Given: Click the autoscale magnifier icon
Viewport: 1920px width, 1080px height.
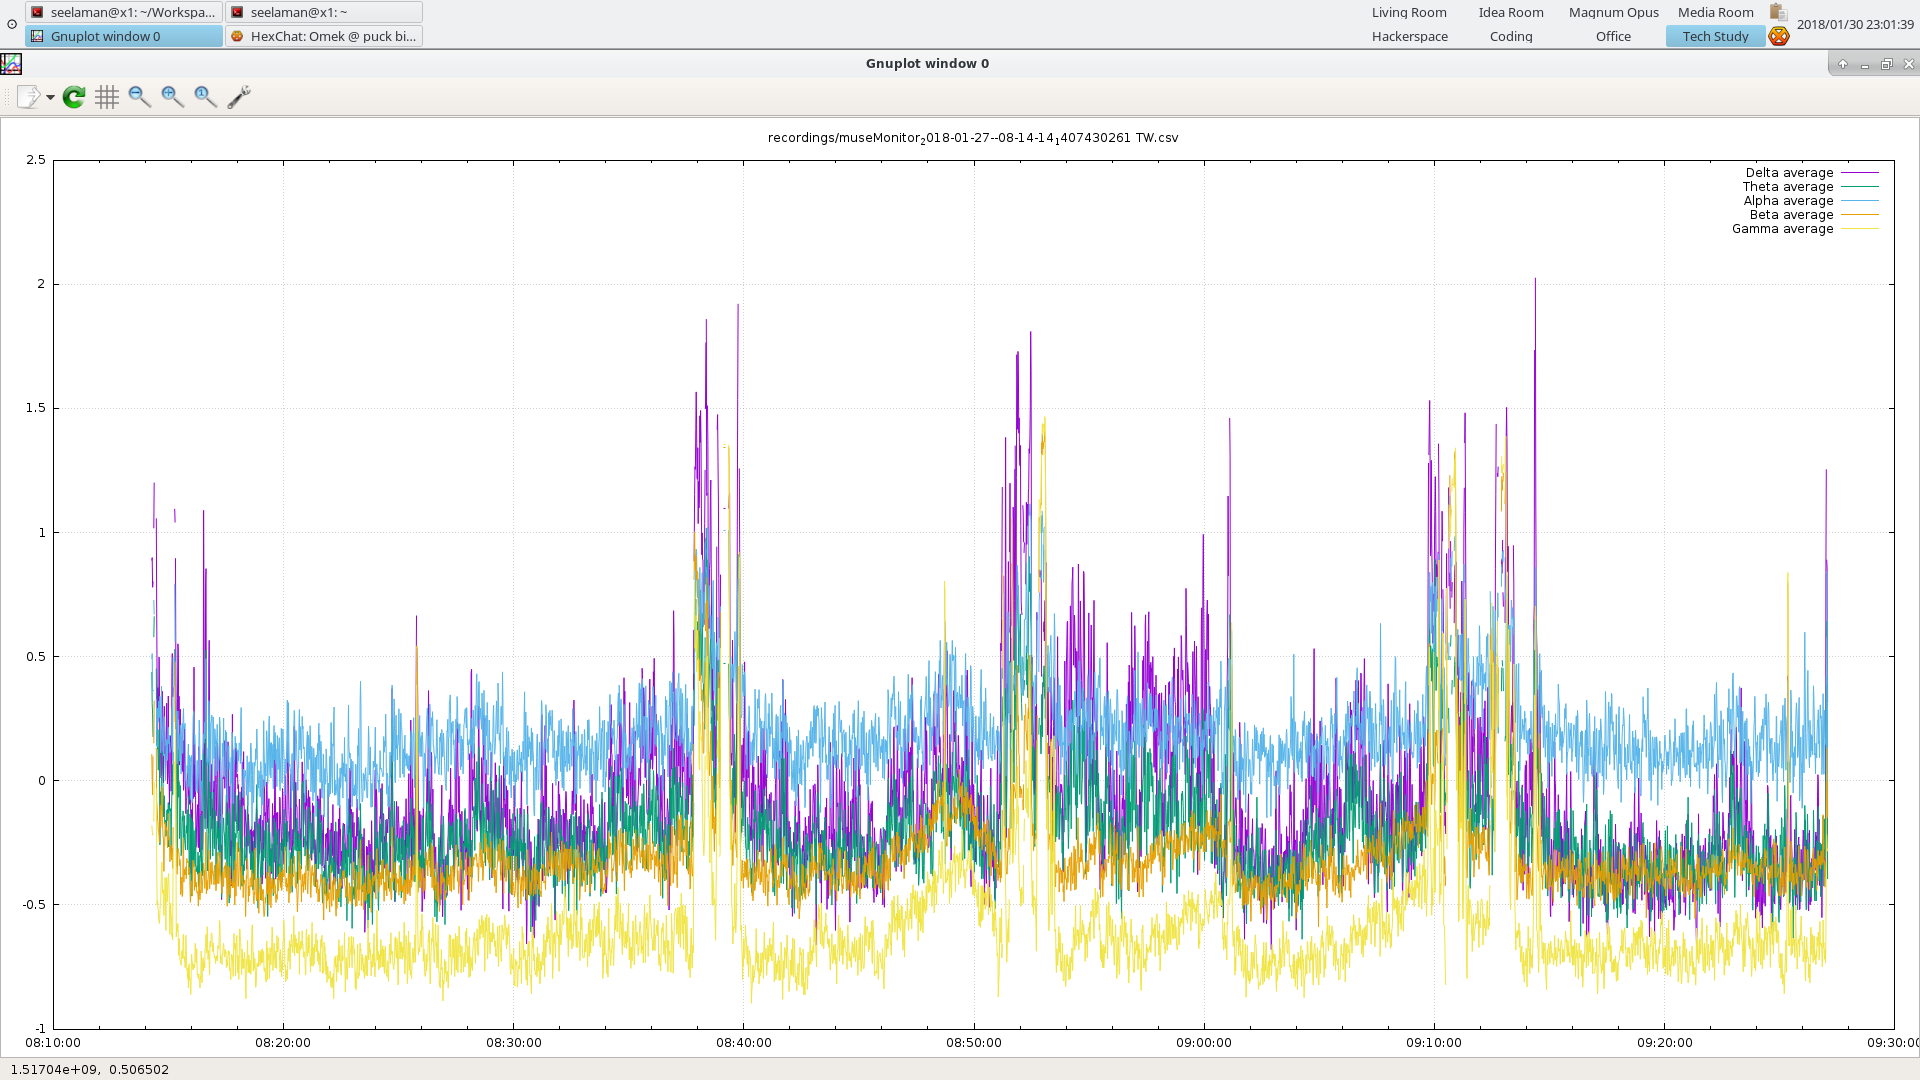Looking at the screenshot, I should [x=206, y=97].
